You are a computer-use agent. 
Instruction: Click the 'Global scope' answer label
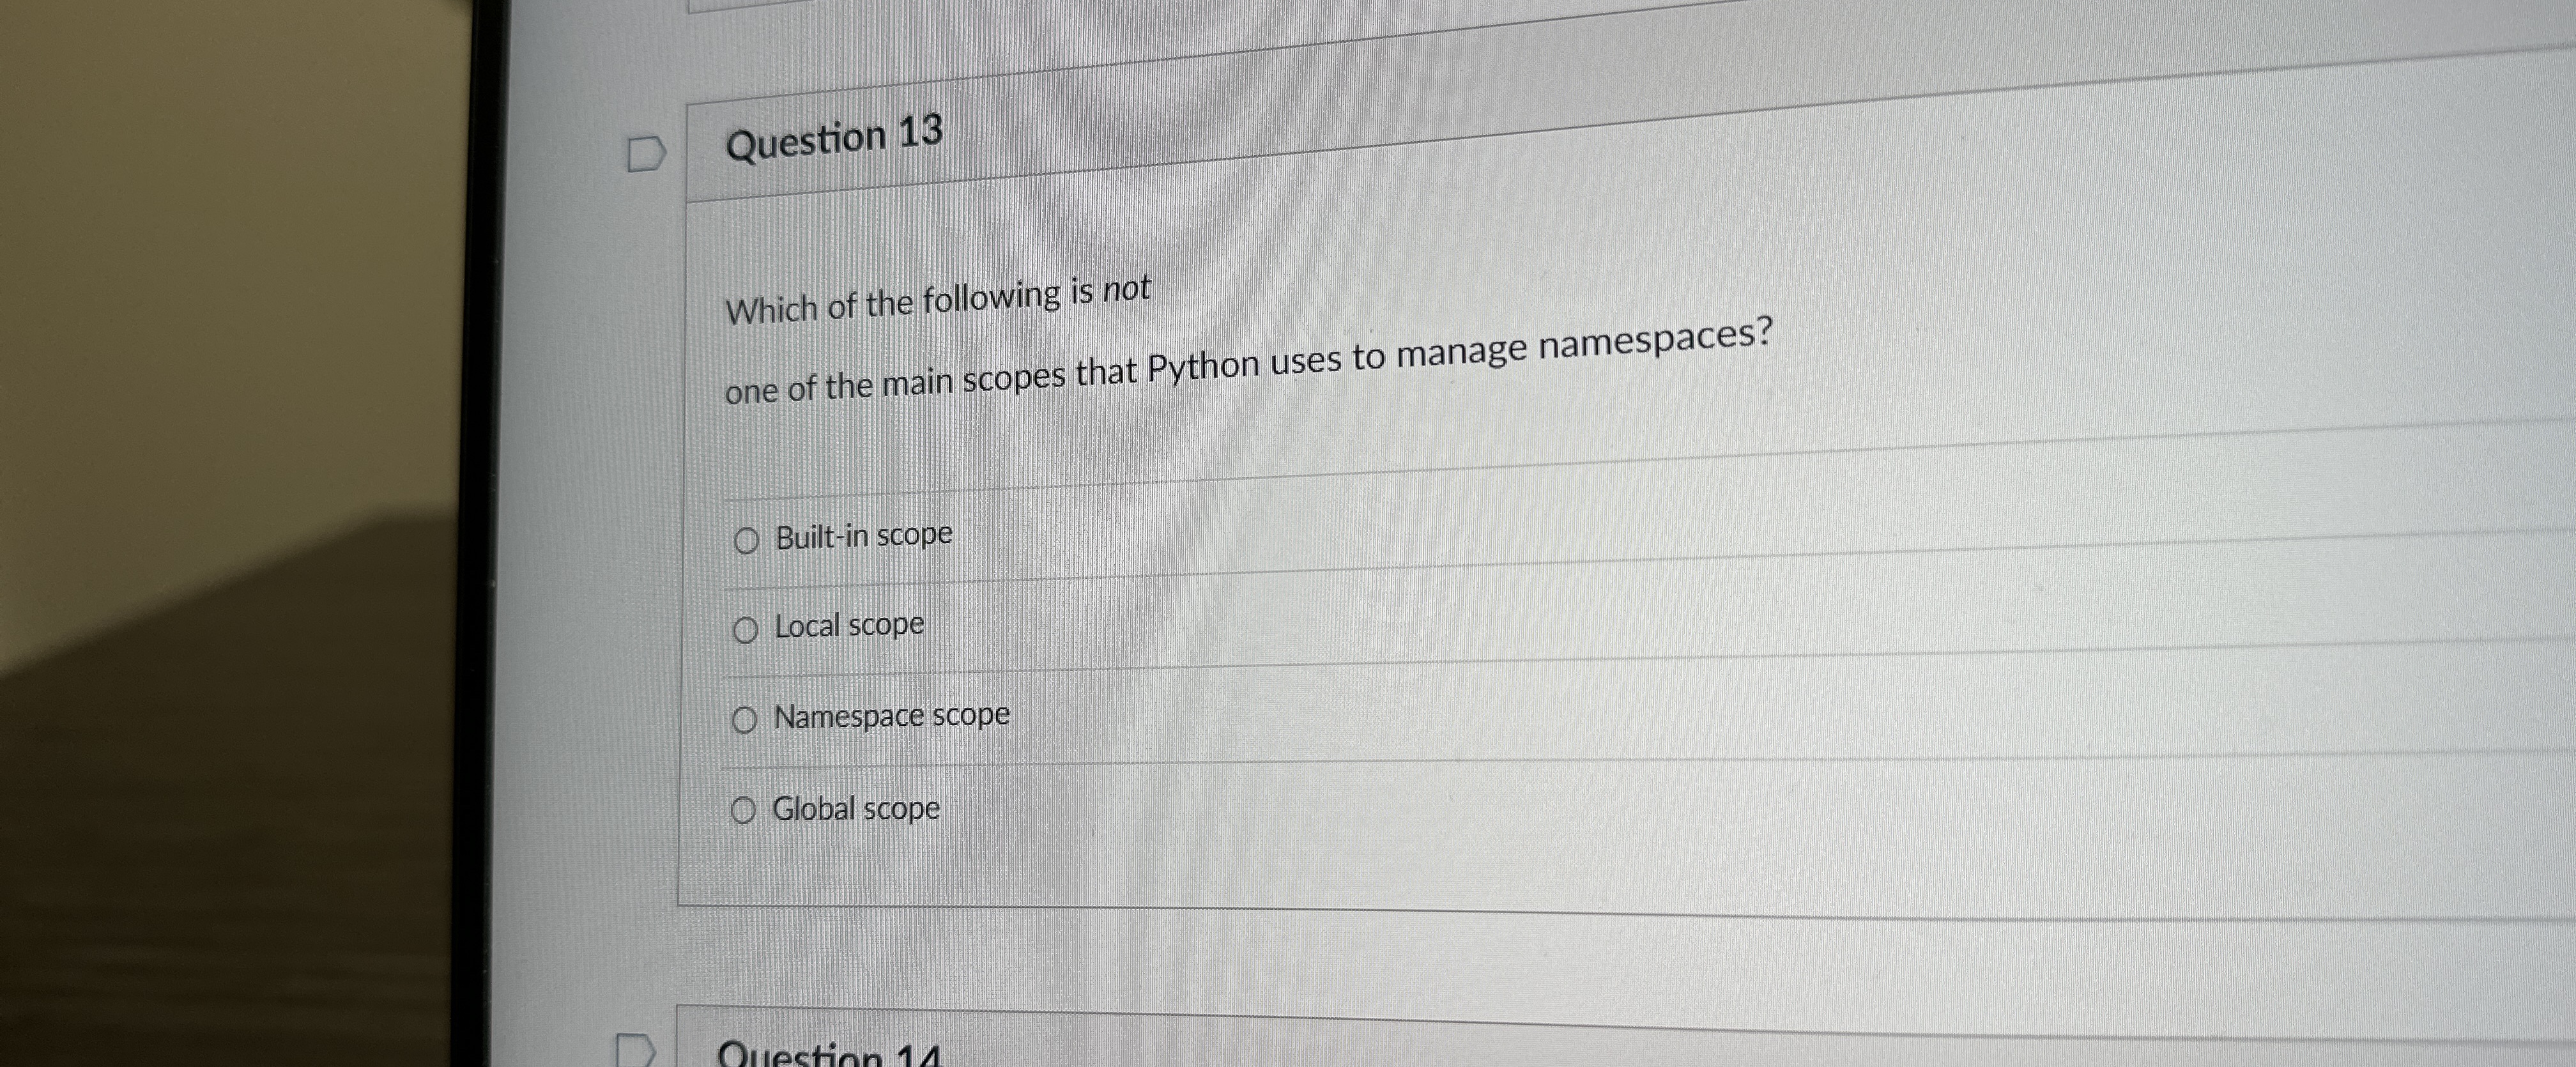(856, 808)
